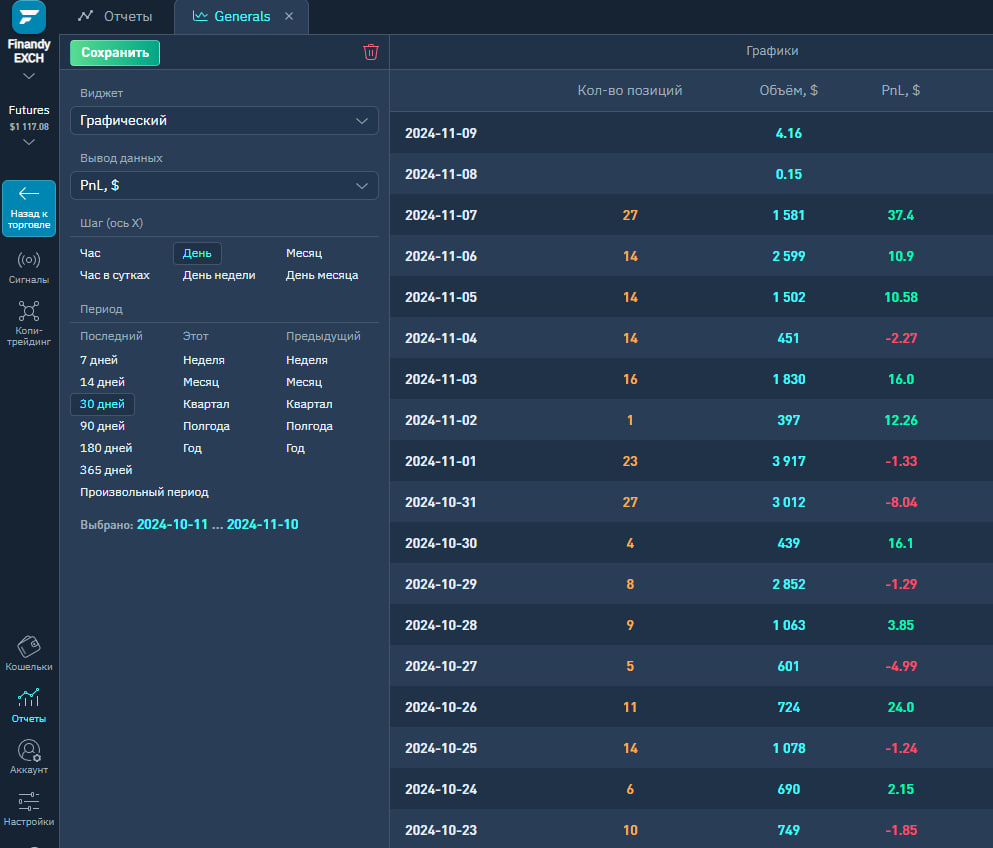Select last 30 дней period
Screen dimensions: 993x848
102,404
